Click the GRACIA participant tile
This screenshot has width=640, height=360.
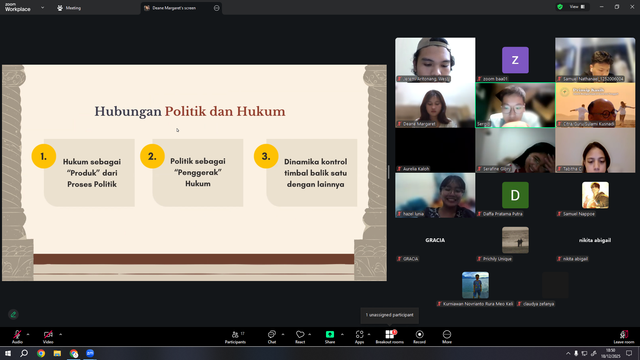(x=435, y=240)
